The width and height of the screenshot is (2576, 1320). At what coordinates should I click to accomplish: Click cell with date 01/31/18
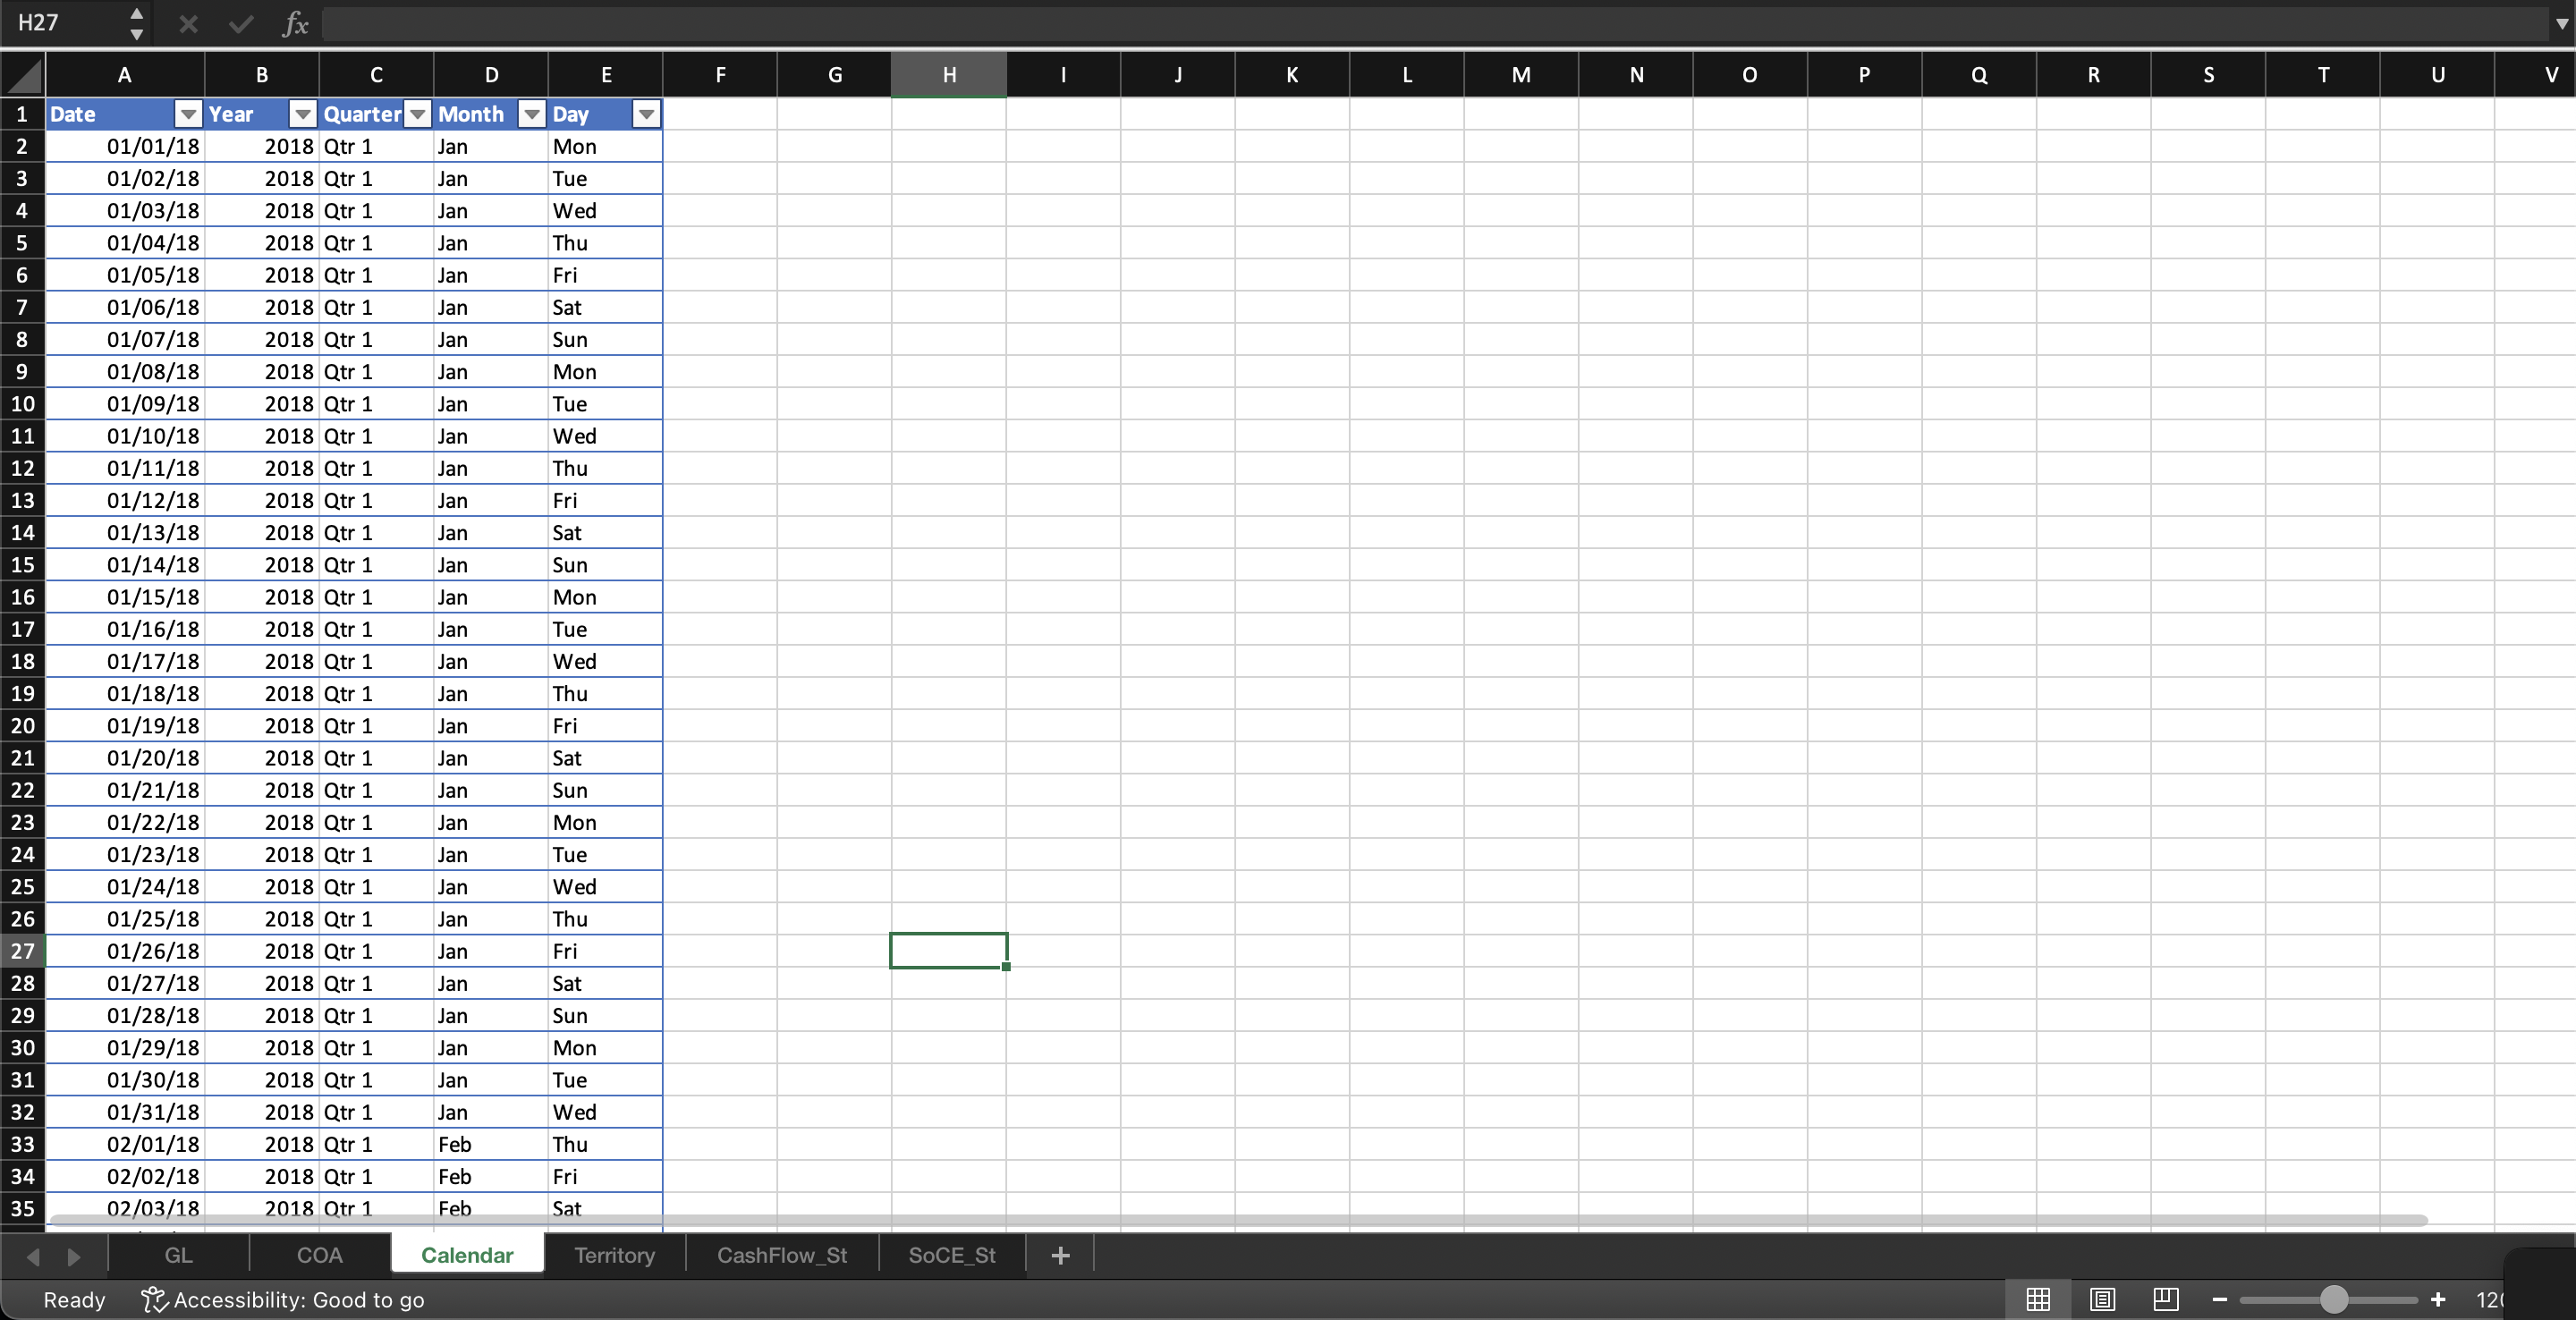tap(125, 1112)
